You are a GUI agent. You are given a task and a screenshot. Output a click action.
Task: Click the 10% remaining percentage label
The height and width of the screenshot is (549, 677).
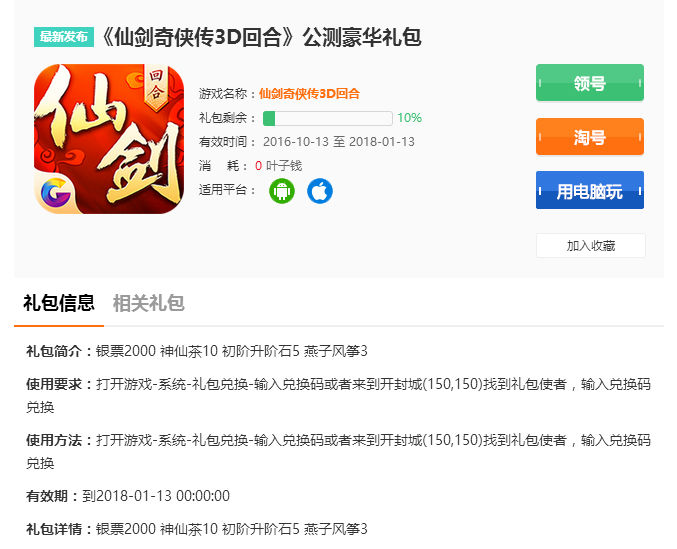(x=409, y=118)
